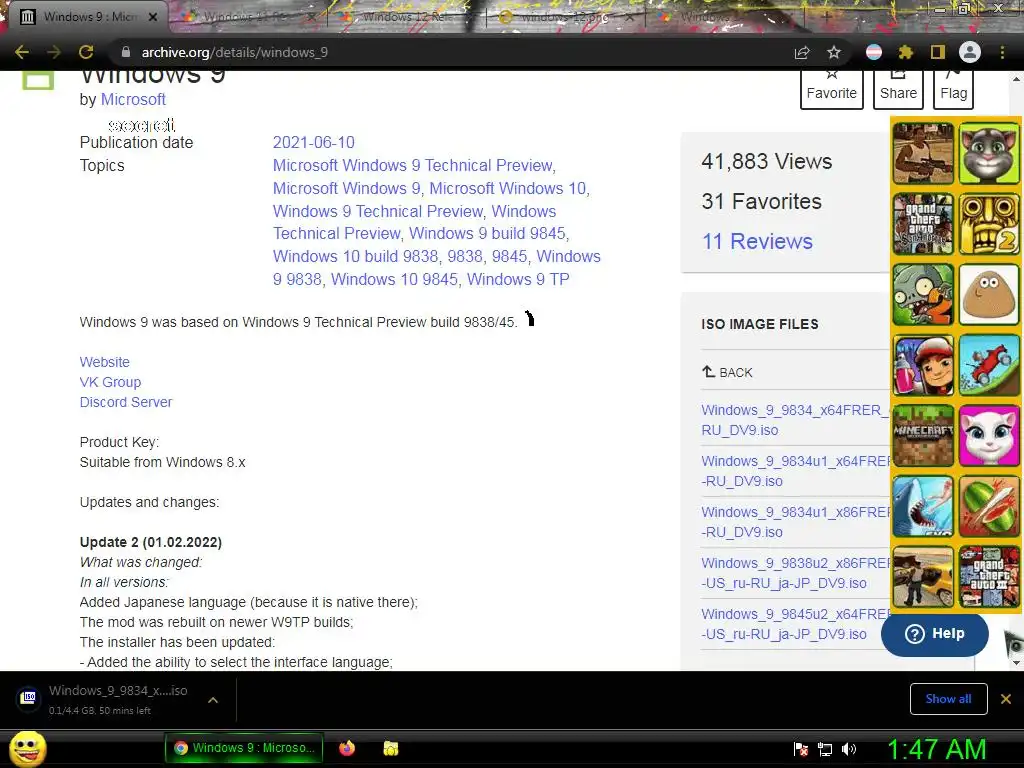Reload the archive.org page

click(x=86, y=52)
